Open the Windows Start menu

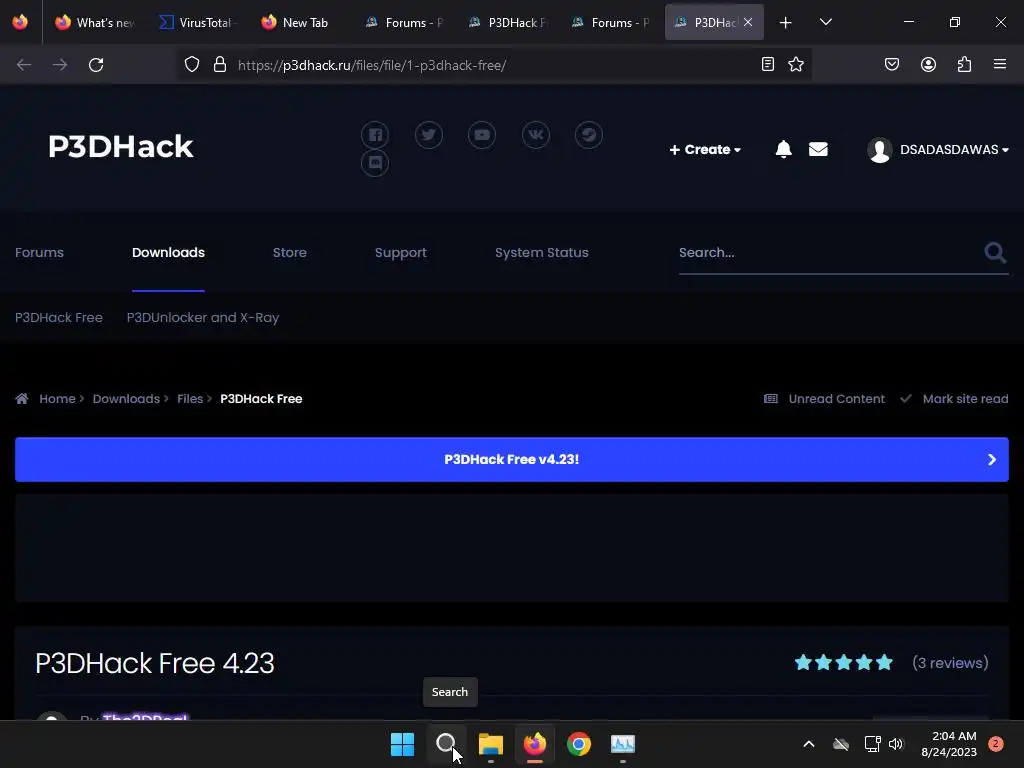402,744
